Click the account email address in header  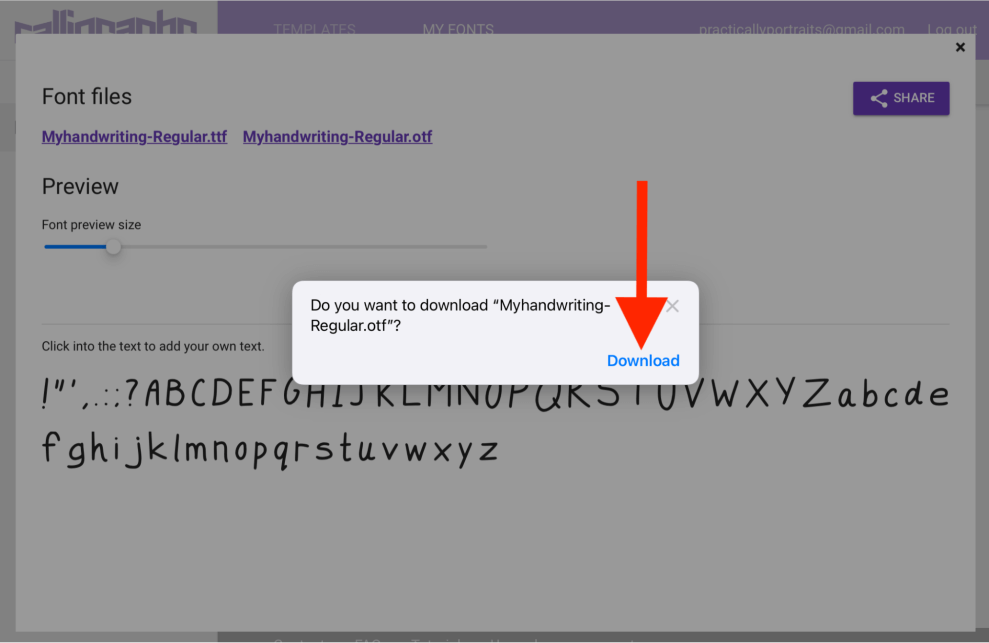click(x=802, y=29)
